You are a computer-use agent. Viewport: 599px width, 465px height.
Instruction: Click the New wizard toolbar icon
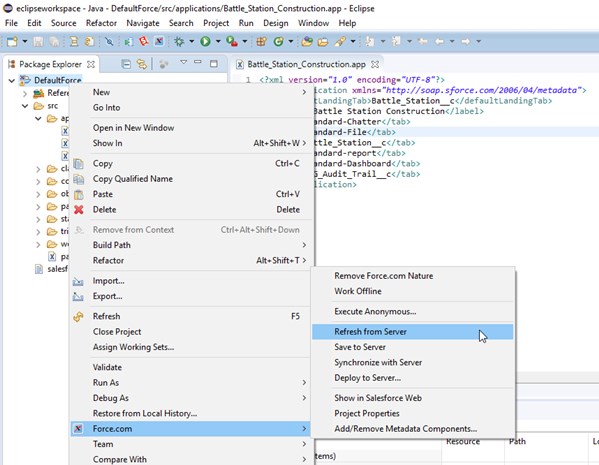(x=12, y=41)
